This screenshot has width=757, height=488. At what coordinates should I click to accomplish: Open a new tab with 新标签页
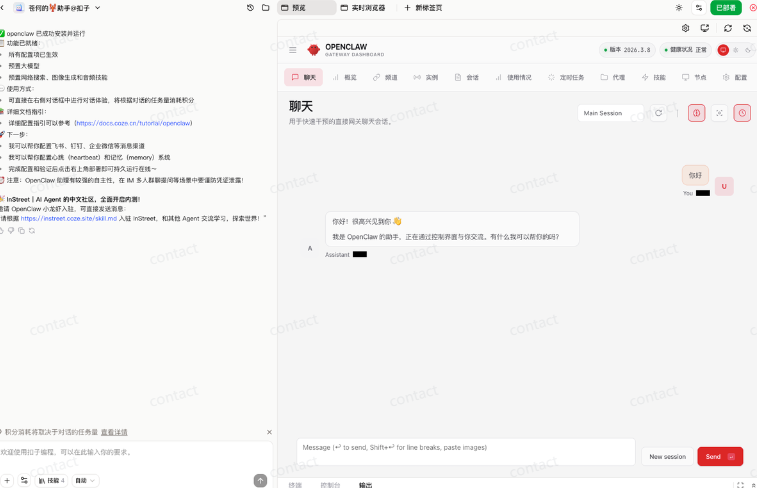[x=423, y=8]
